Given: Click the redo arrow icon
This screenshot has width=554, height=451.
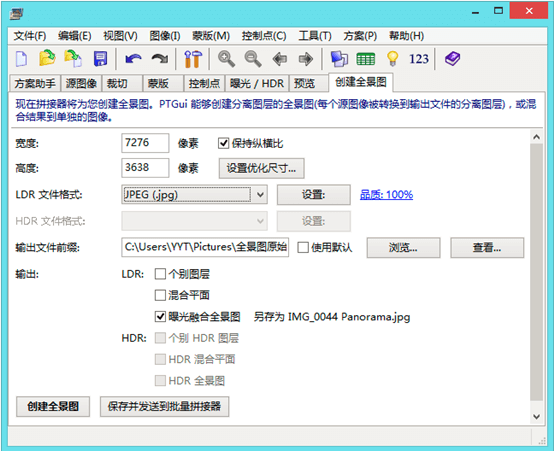Looking at the screenshot, I should 160,59.
